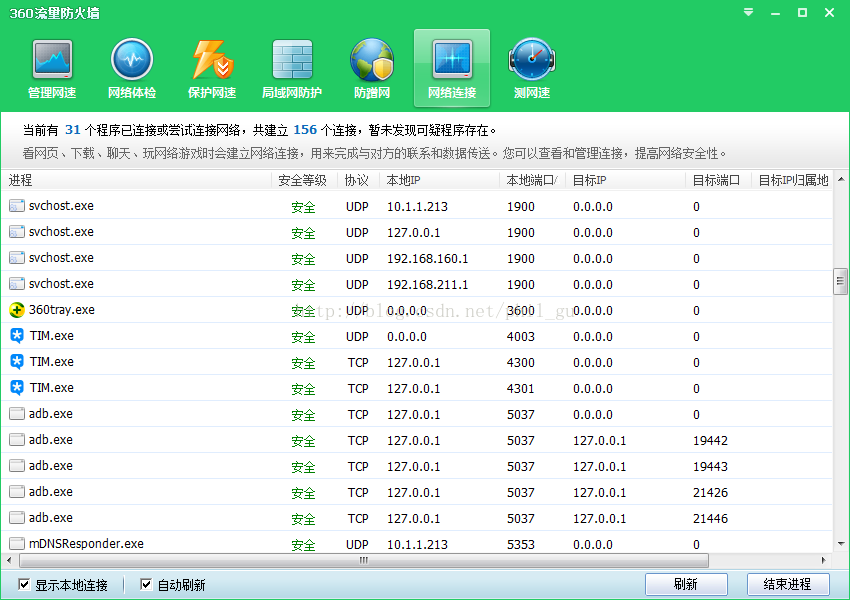
Task: Toggle 自动刷新 checkbox
Action: [146, 584]
